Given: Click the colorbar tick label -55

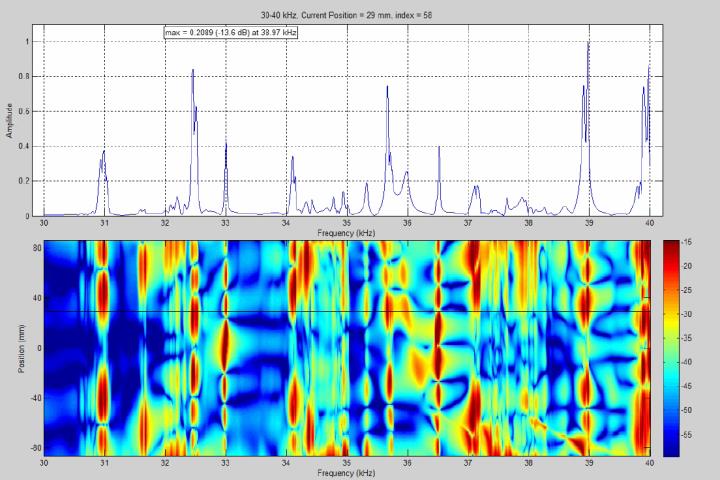Looking at the screenshot, I should tap(686, 434).
